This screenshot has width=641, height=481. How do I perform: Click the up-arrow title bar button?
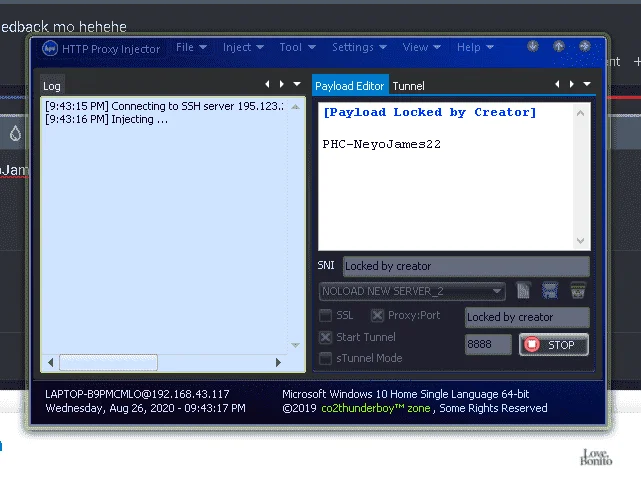[x=559, y=46]
